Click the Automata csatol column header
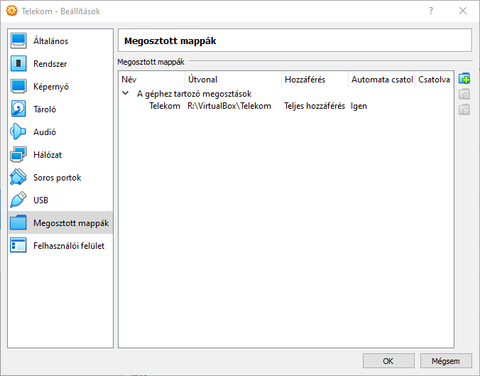The height and width of the screenshot is (376, 480). (382, 79)
